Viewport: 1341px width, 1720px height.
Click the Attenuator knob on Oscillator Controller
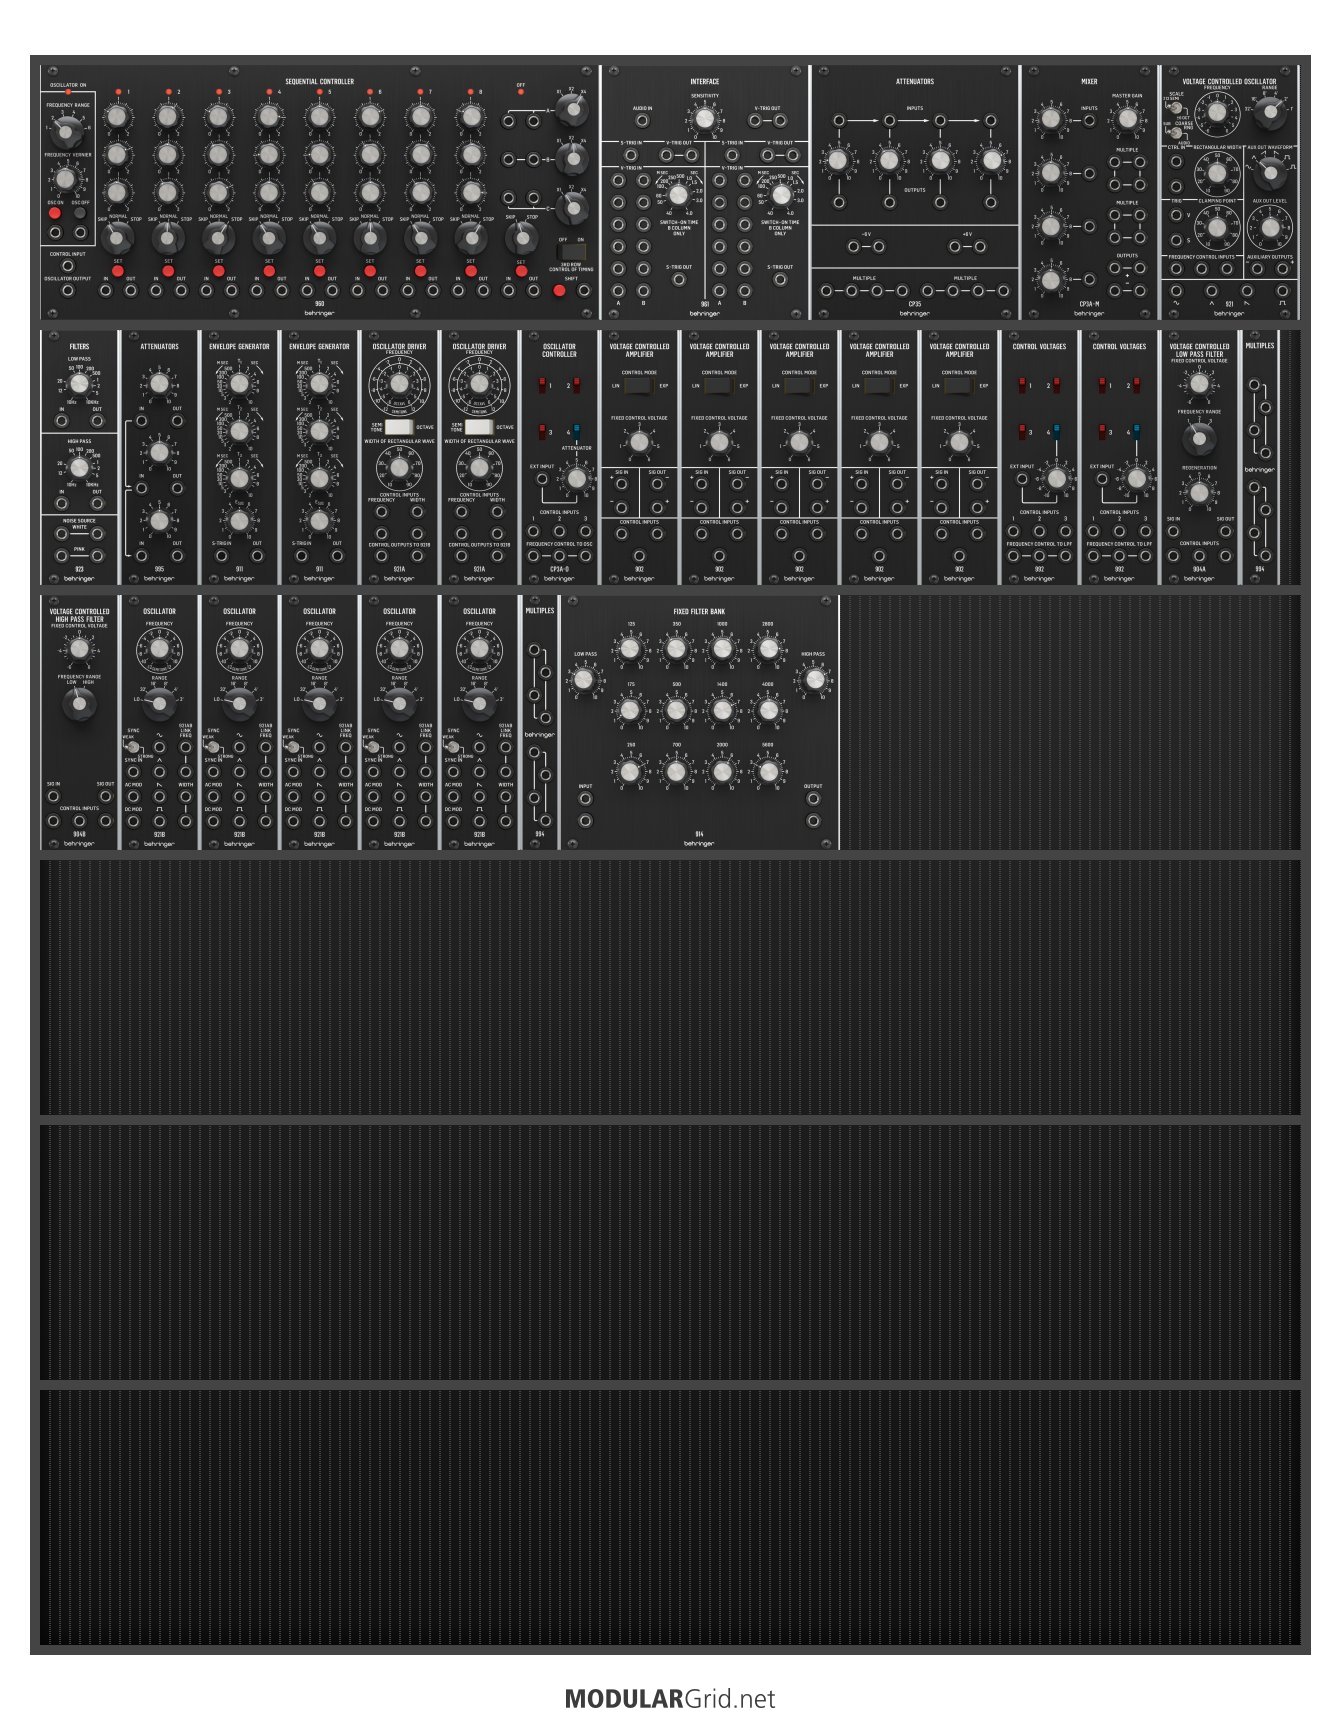576,478
